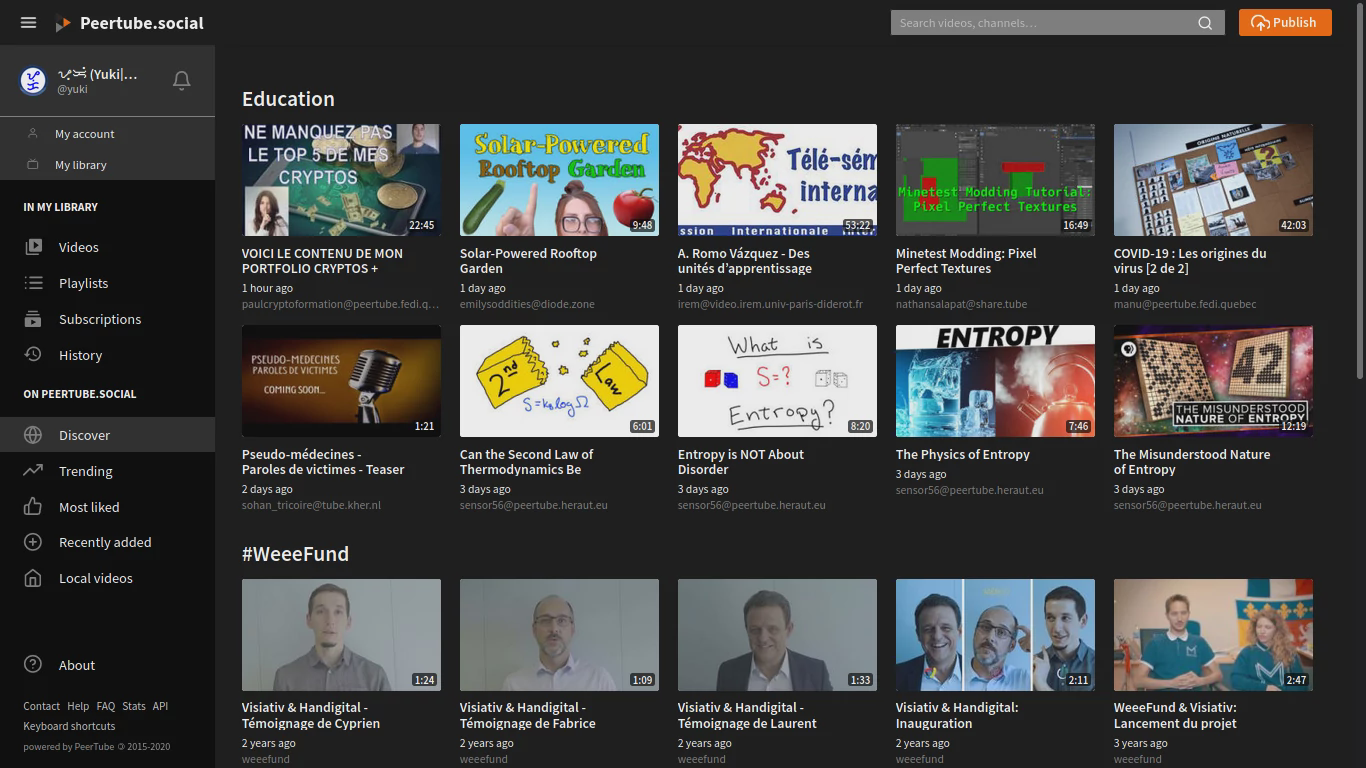
Task: Open channel sohan_tricoire@tube.kher.nl
Action: [x=311, y=505]
